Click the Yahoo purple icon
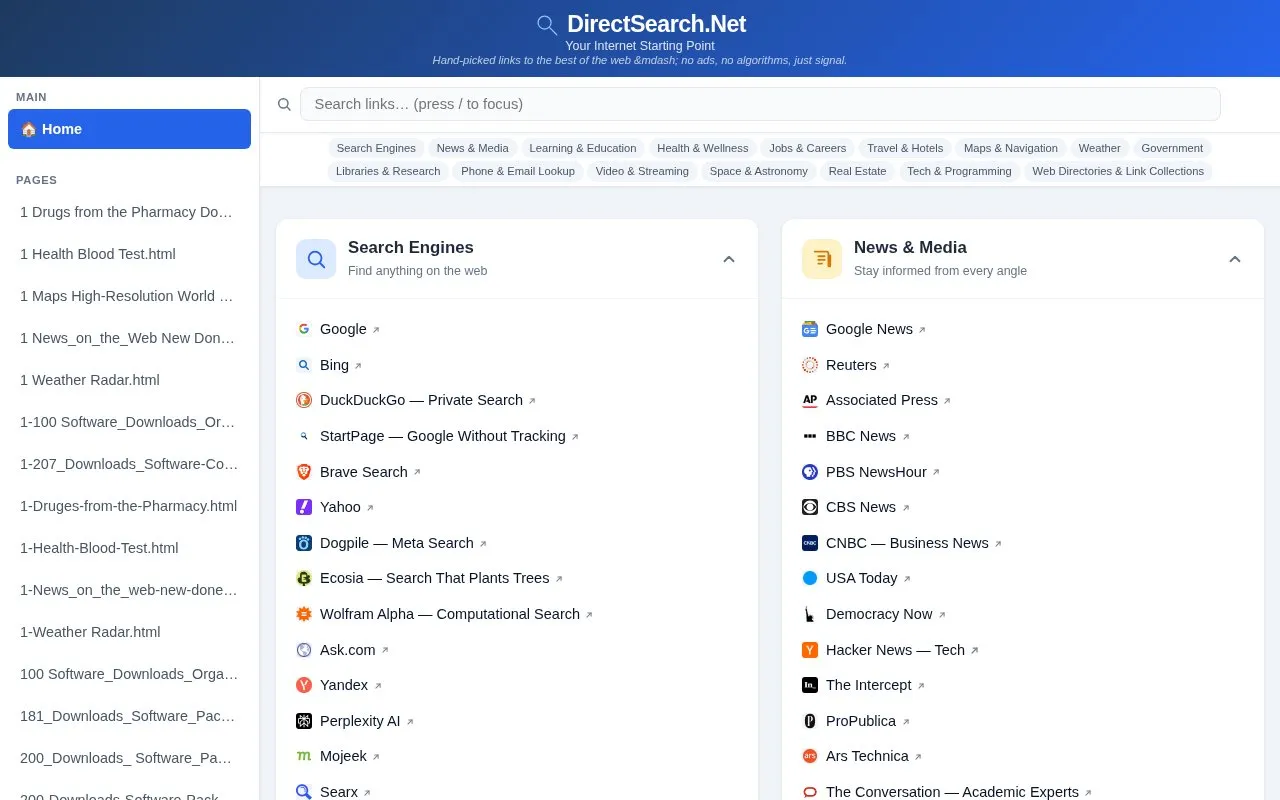Image resolution: width=1280 pixels, height=800 pixels. (304, 507)
